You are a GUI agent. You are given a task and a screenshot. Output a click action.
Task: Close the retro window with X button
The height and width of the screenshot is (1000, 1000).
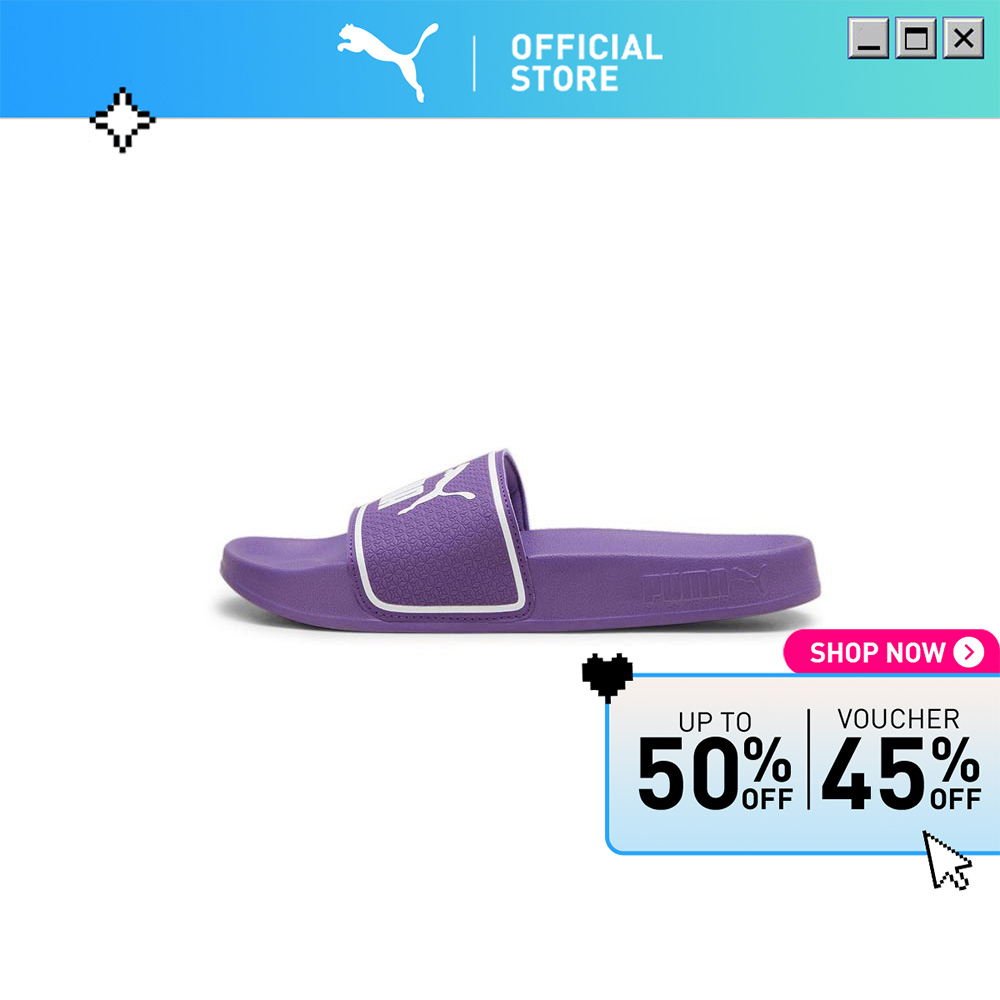964,38
